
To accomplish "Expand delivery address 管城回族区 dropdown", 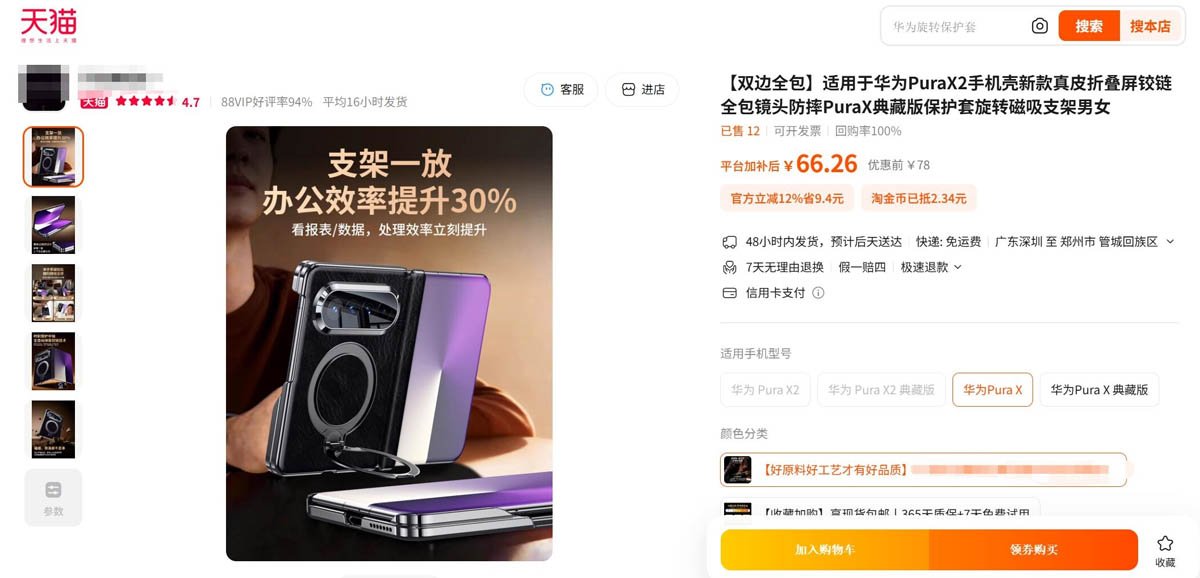I will (1171, 242).
